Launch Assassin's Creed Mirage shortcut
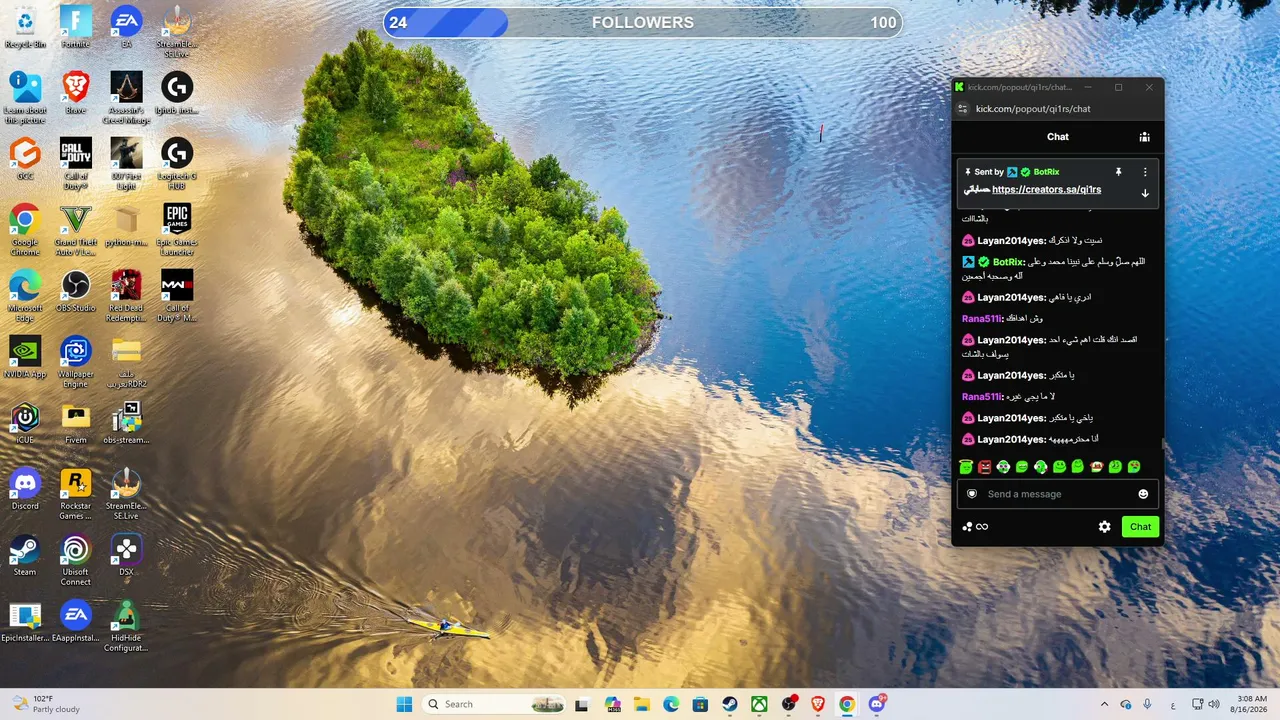 [x=126, y=98]
